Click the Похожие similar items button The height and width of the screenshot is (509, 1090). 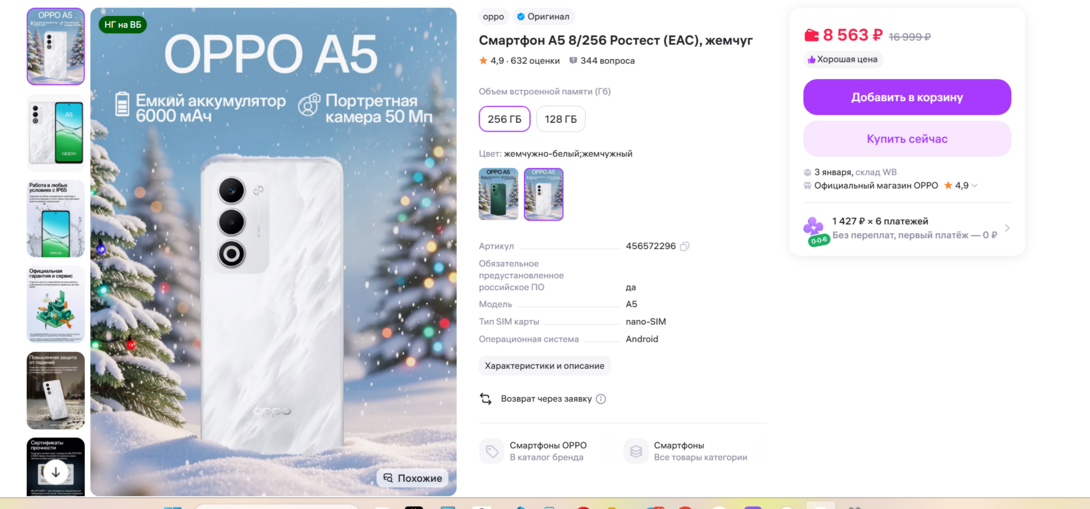412,478
